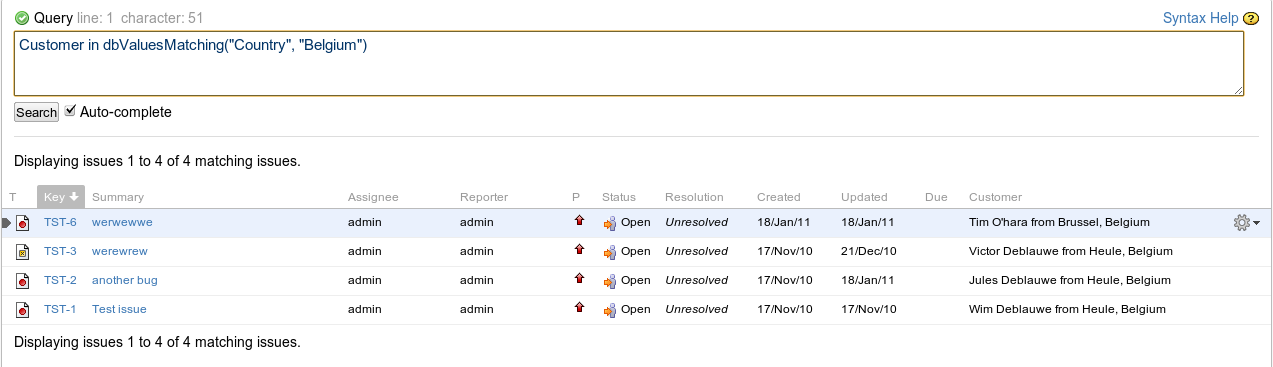Toggle the Auto-complete checkbox
Viewport: 1273px width, 367px height.
click(70, 111)
